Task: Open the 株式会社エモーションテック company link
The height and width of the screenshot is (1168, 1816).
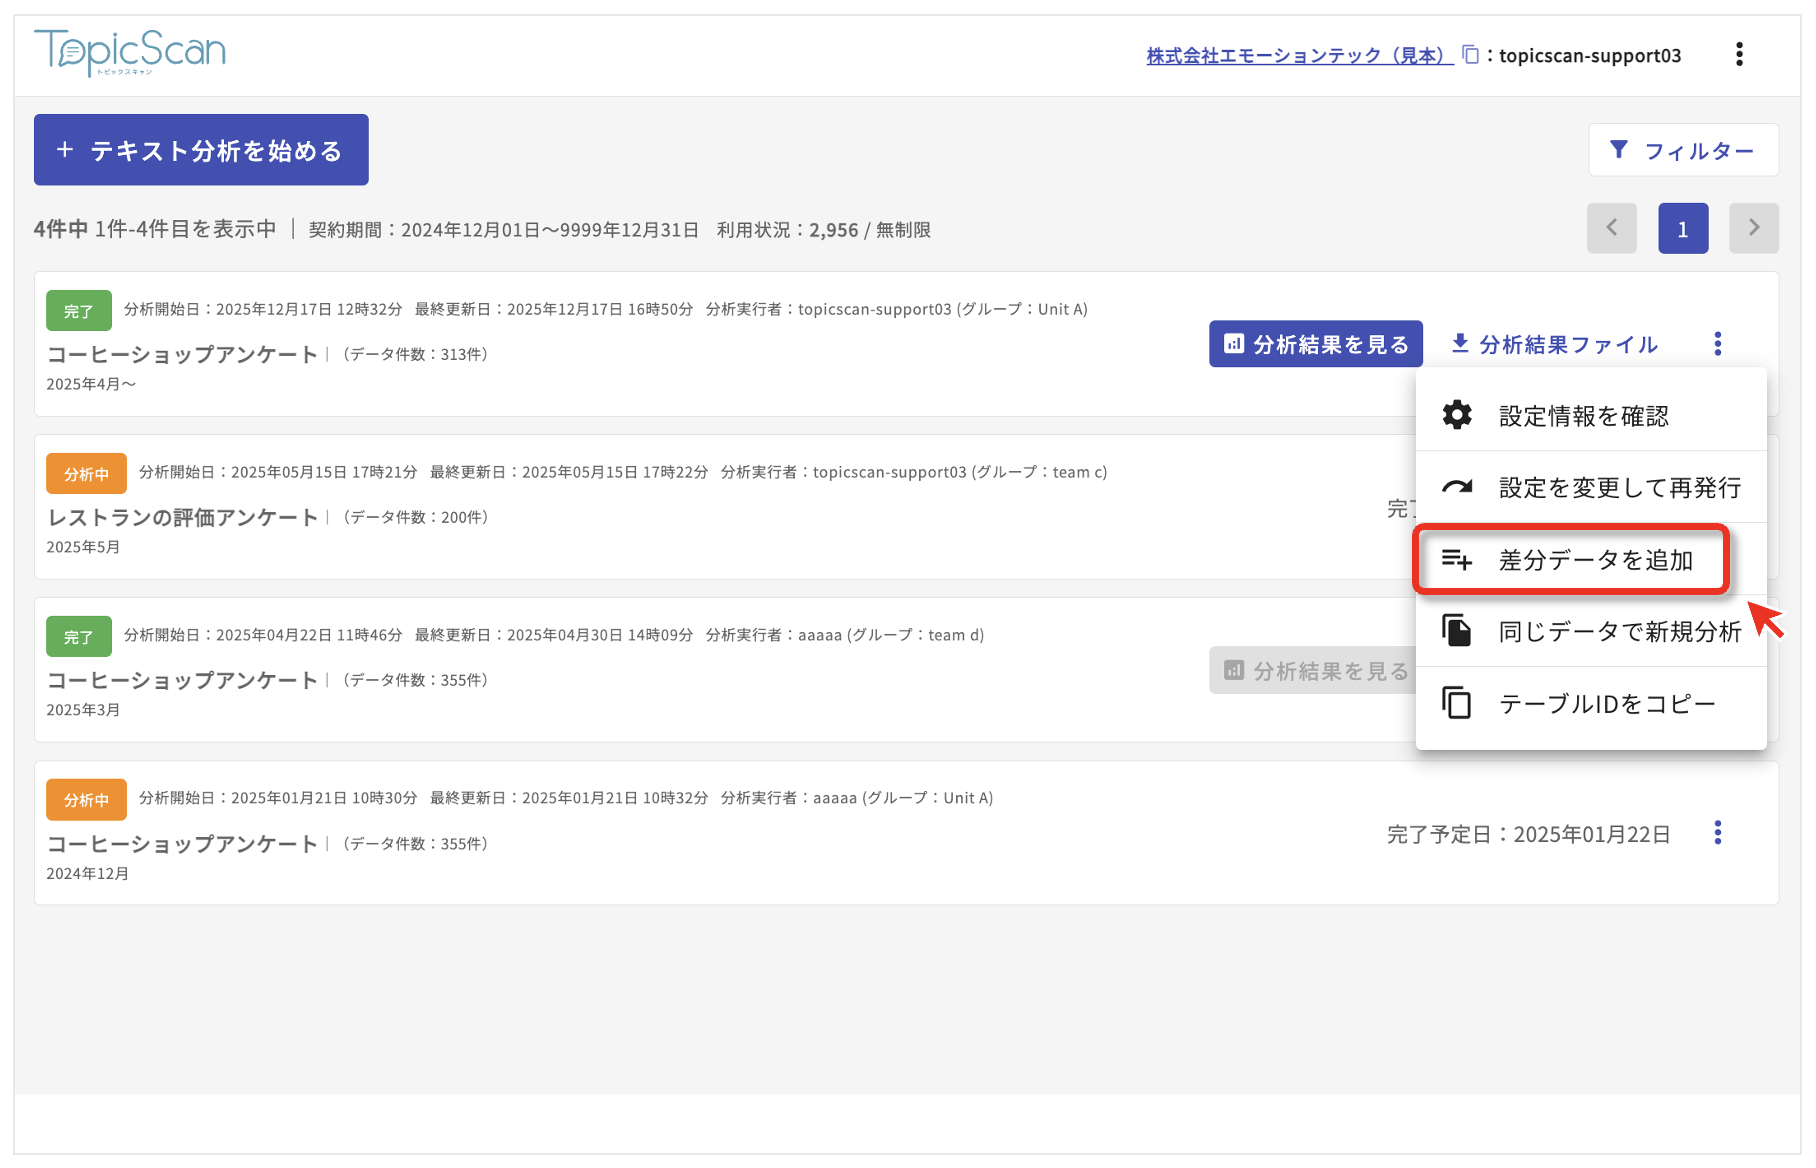Action: click(1299, 56)
